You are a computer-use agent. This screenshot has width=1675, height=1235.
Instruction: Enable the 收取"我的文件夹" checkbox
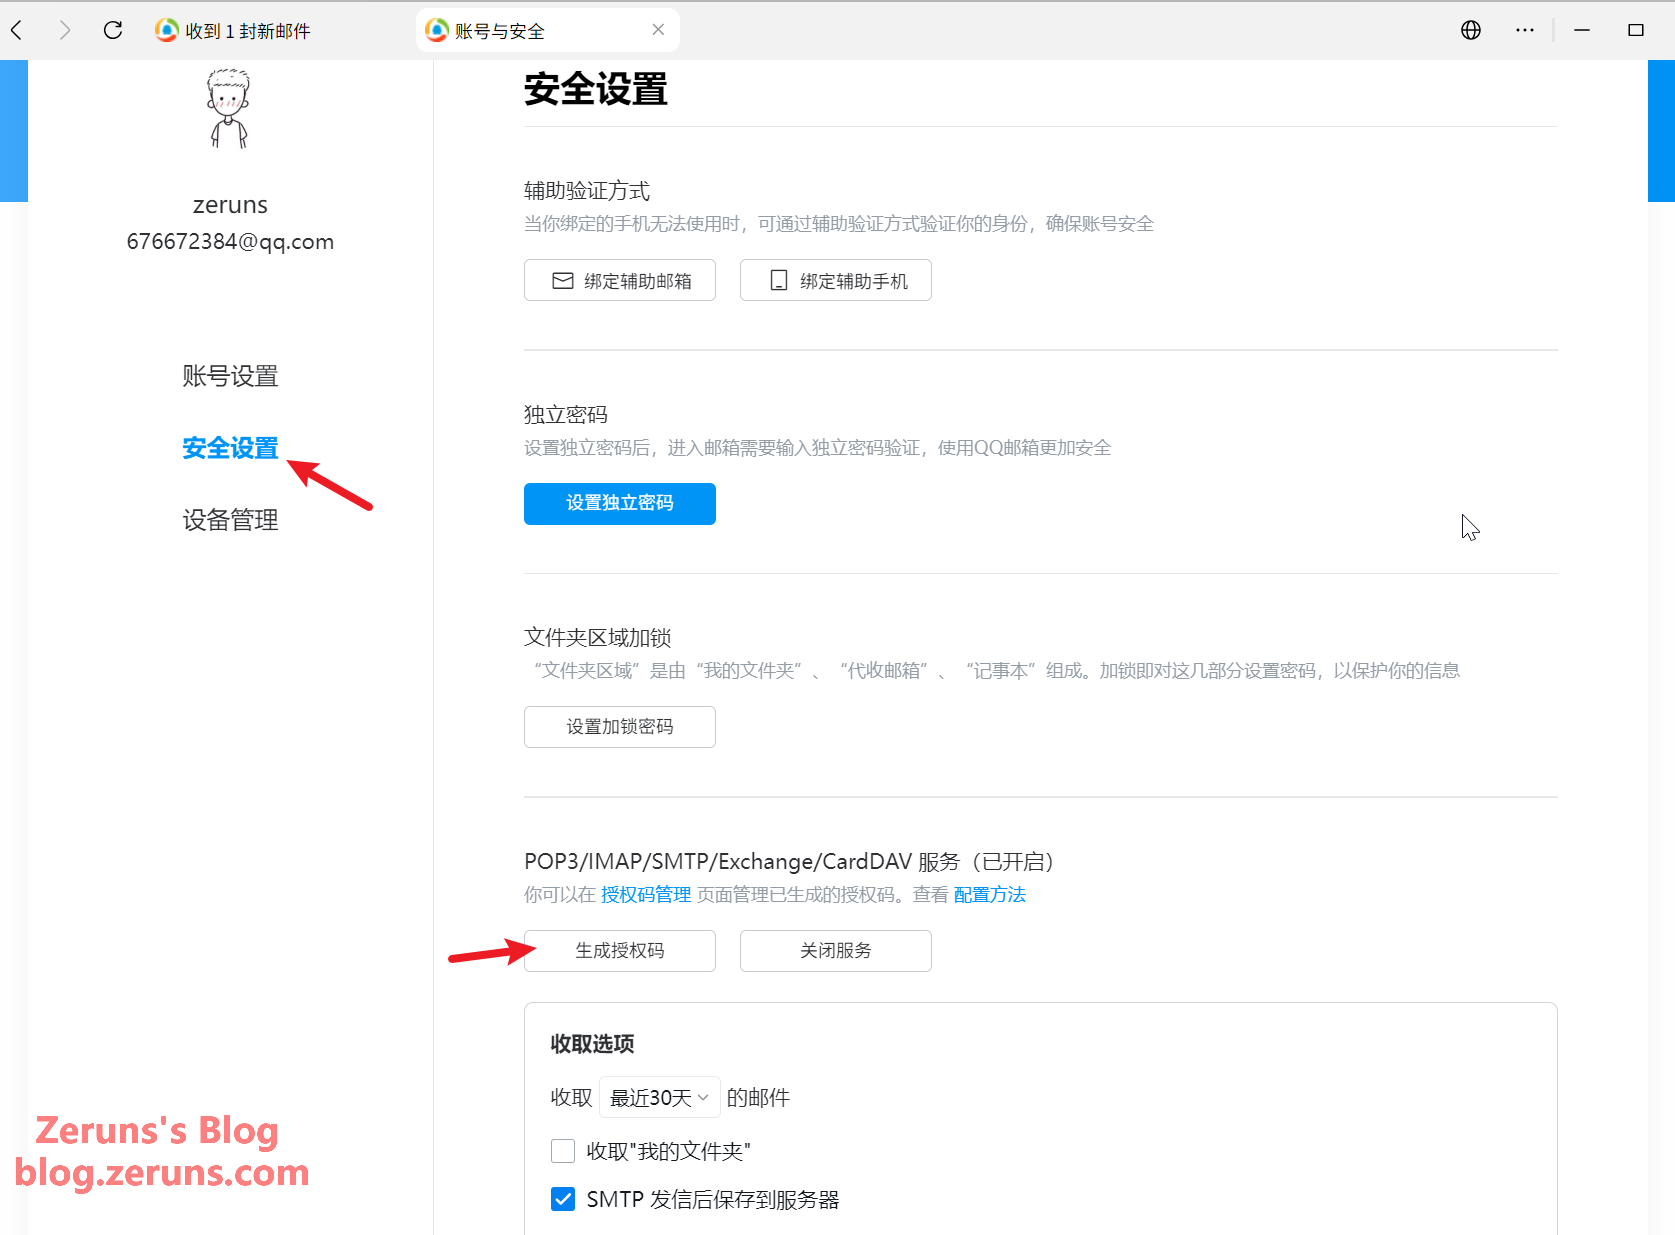563,1151
